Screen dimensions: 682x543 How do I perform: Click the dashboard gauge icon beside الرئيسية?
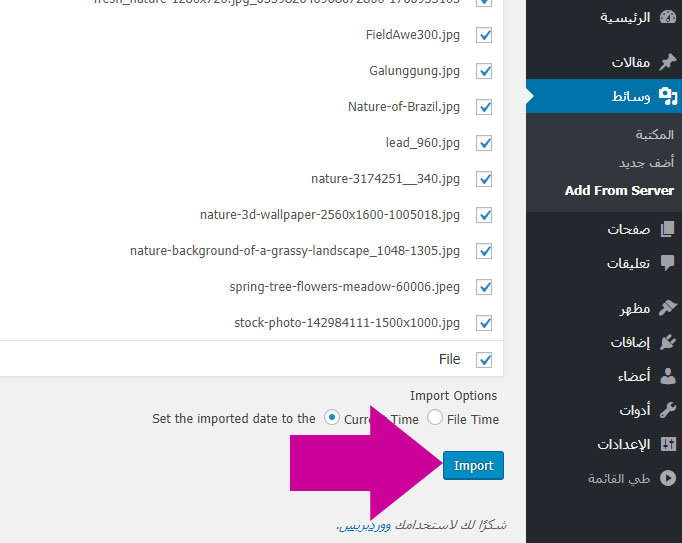tap(668, 17)
